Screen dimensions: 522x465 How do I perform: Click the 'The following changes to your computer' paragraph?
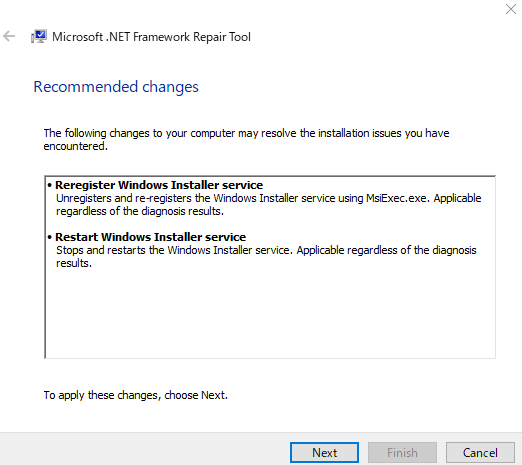coord(246,139)
